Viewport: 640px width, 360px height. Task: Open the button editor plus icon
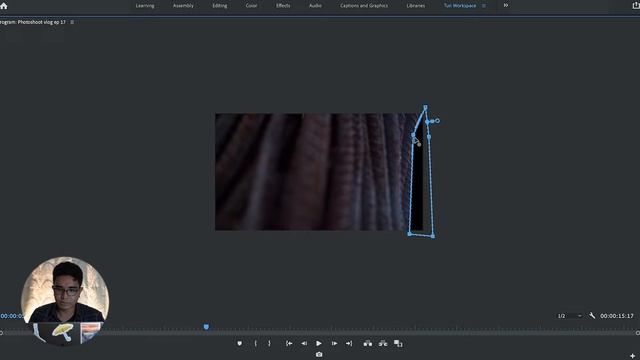tap(633, 356)
